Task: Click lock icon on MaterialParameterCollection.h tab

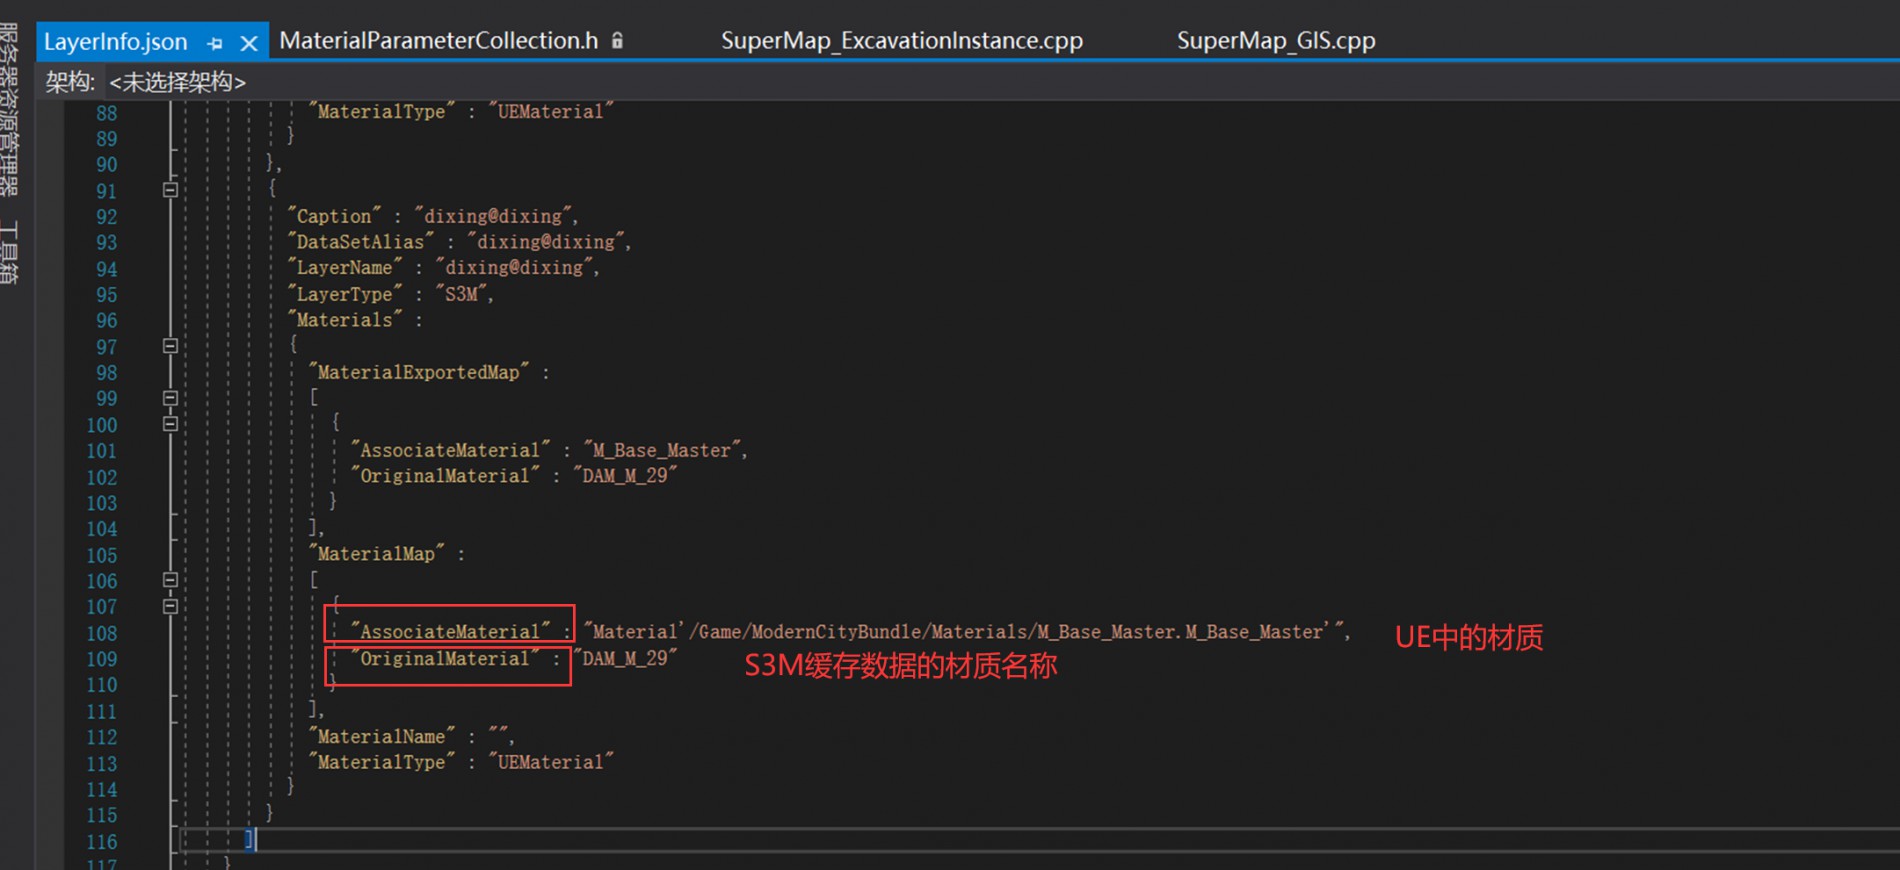Action: click(x=617, y=41)
